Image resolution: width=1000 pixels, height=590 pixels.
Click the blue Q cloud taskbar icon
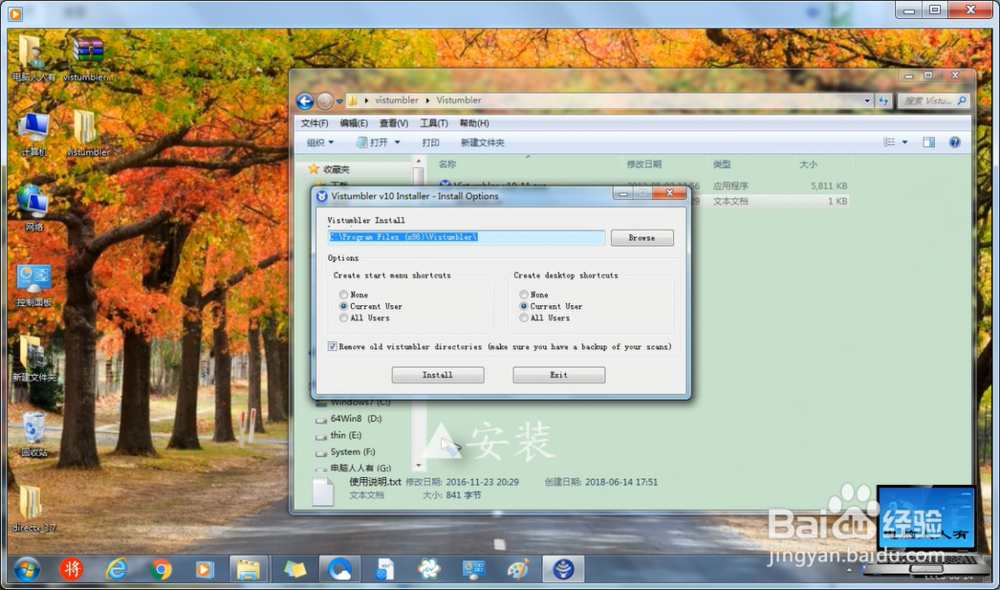click(339, 569)
